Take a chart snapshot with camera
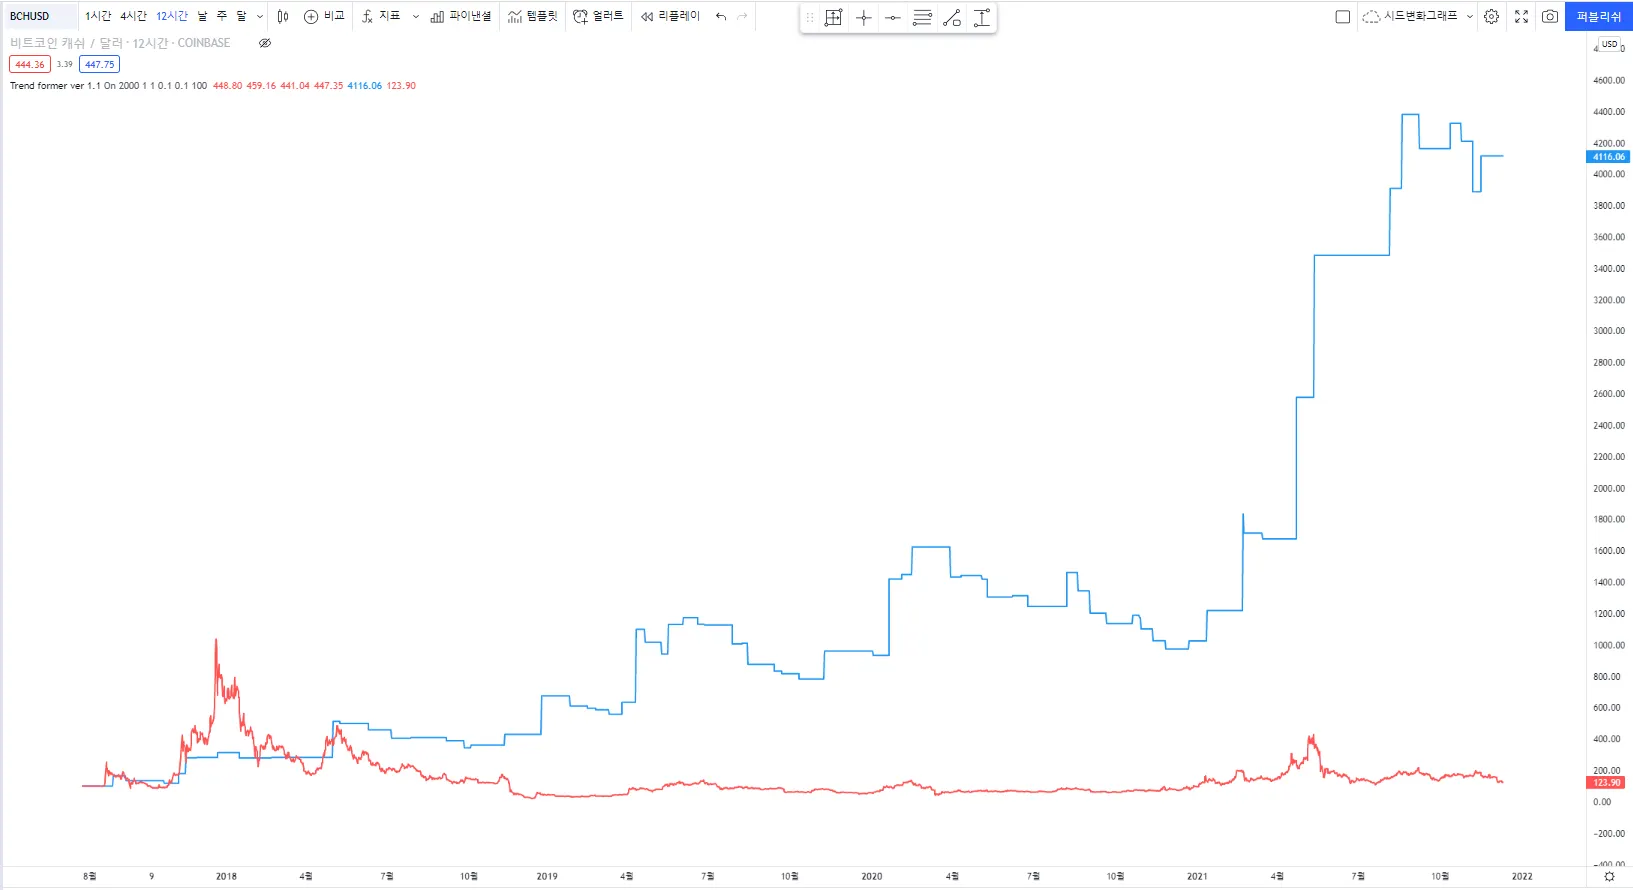 click(1550, 16)
